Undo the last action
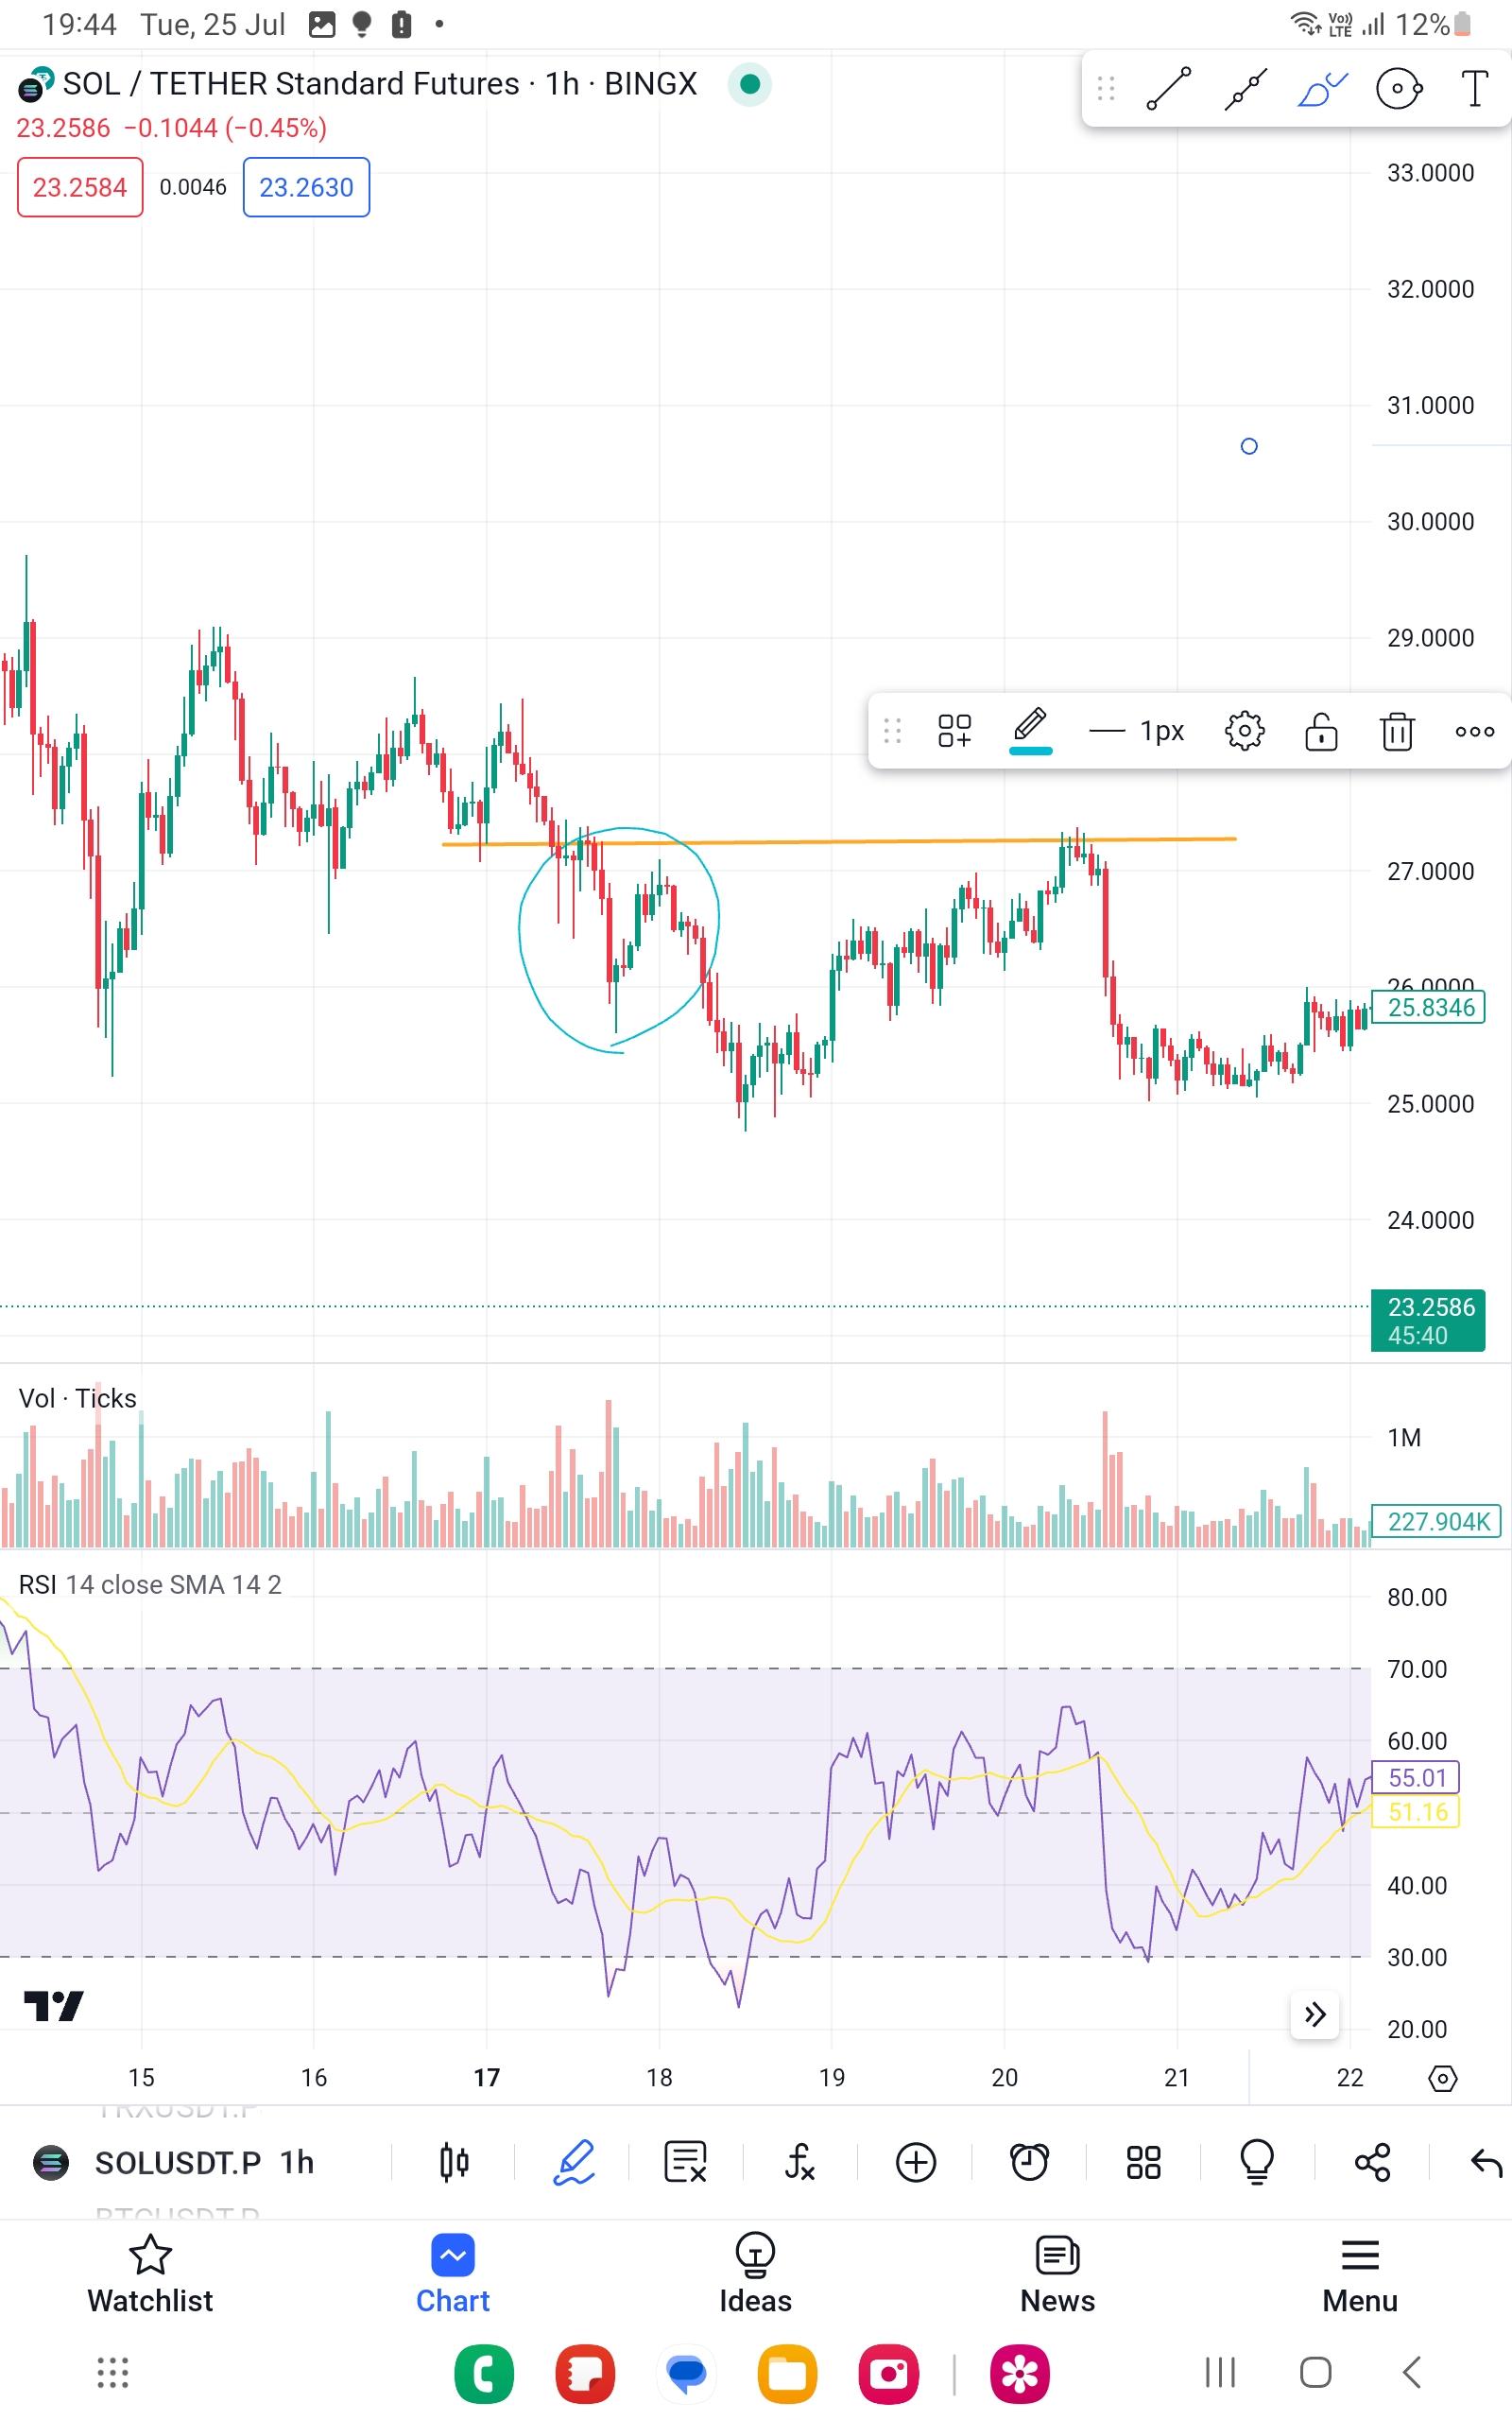Screen dimensions: 1512x2420 click(x=1486, y=2163)
